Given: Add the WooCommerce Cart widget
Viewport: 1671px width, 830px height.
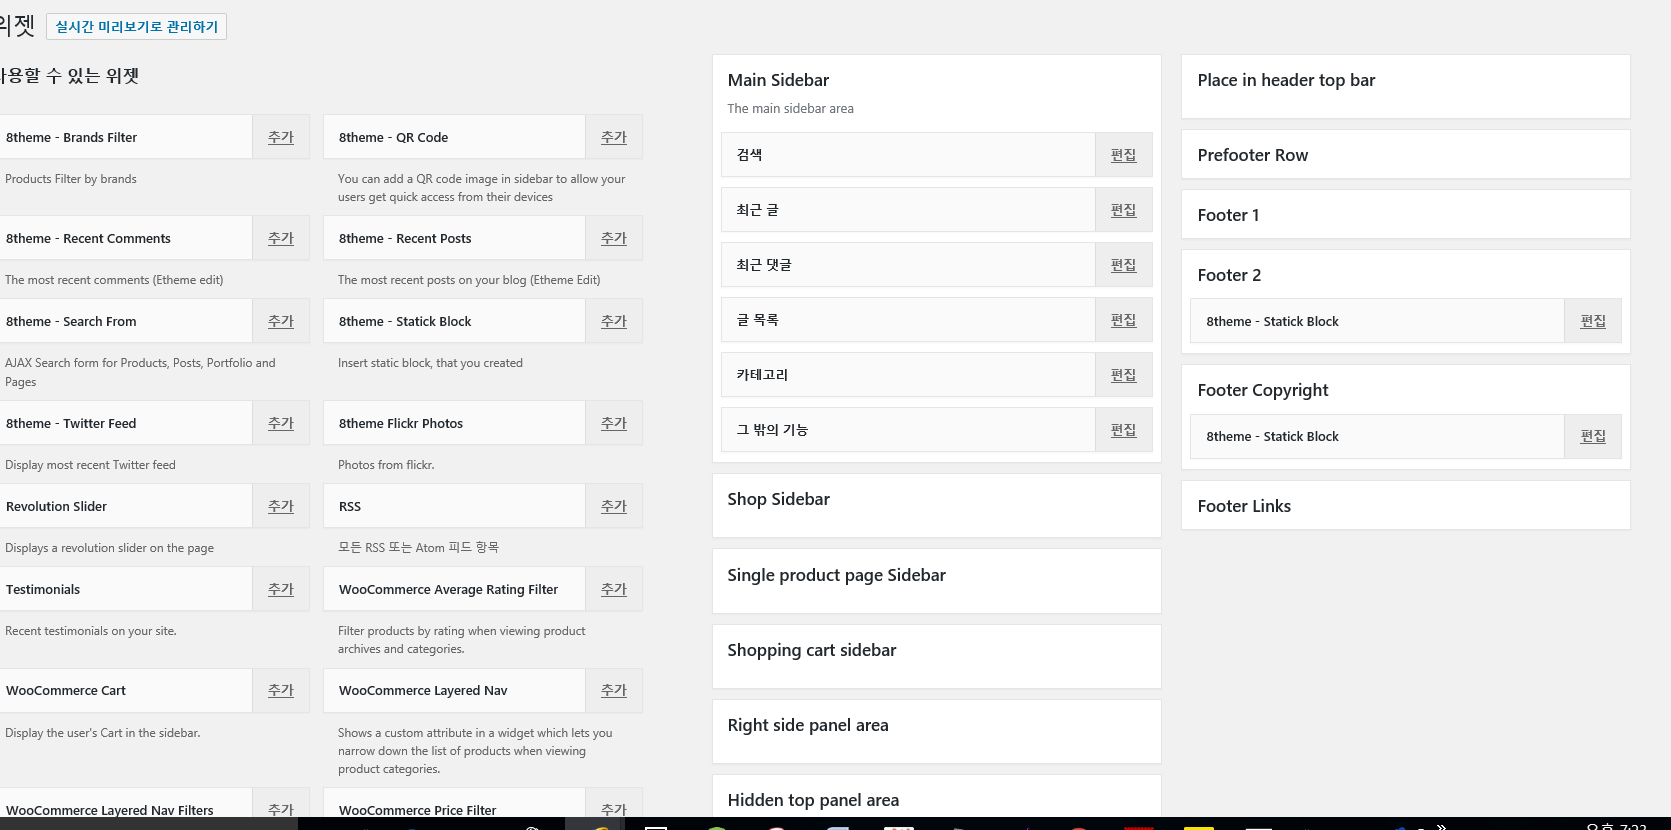Looking at the screenshot, I should click(281, 690).
